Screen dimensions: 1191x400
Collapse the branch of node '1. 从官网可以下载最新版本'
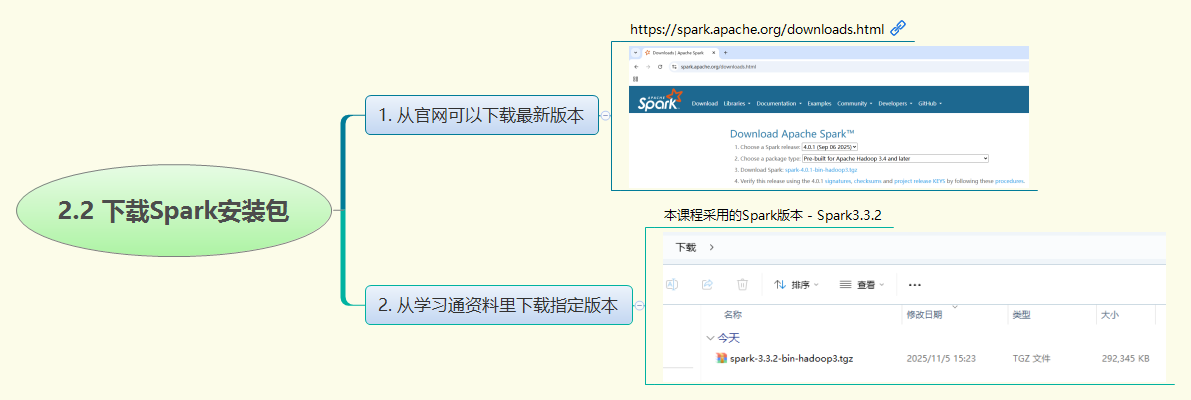(x=605, y=115)
